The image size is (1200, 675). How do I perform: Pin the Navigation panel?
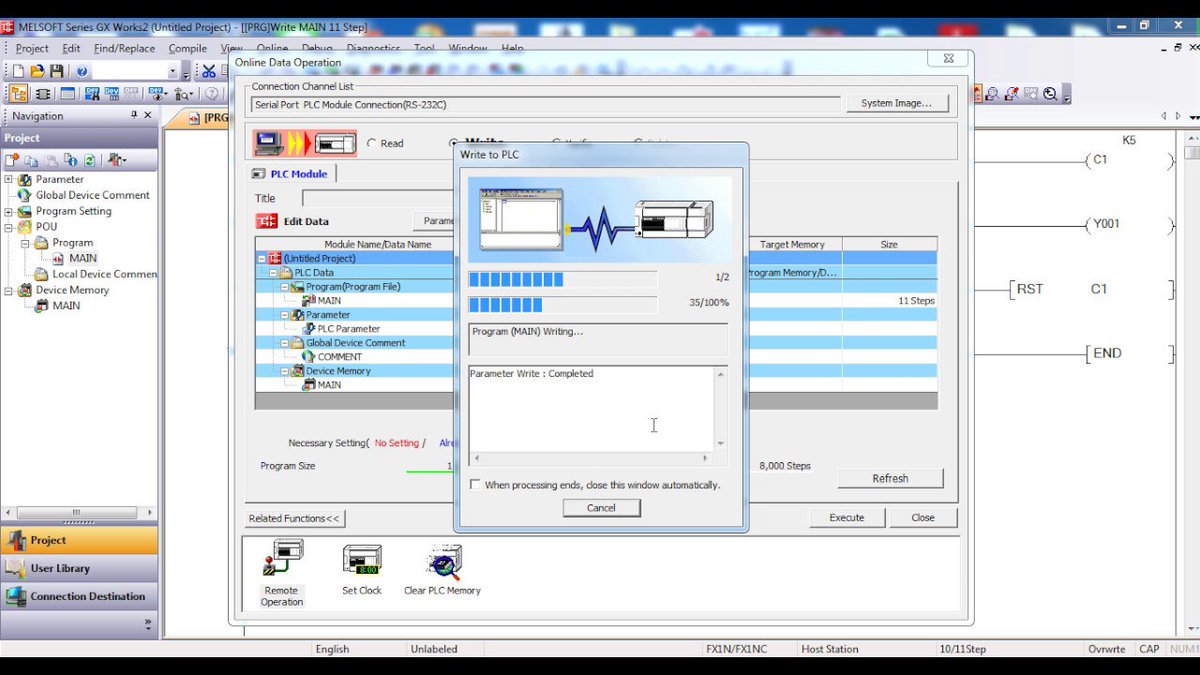pyautogui.click(x=135, y=115)
